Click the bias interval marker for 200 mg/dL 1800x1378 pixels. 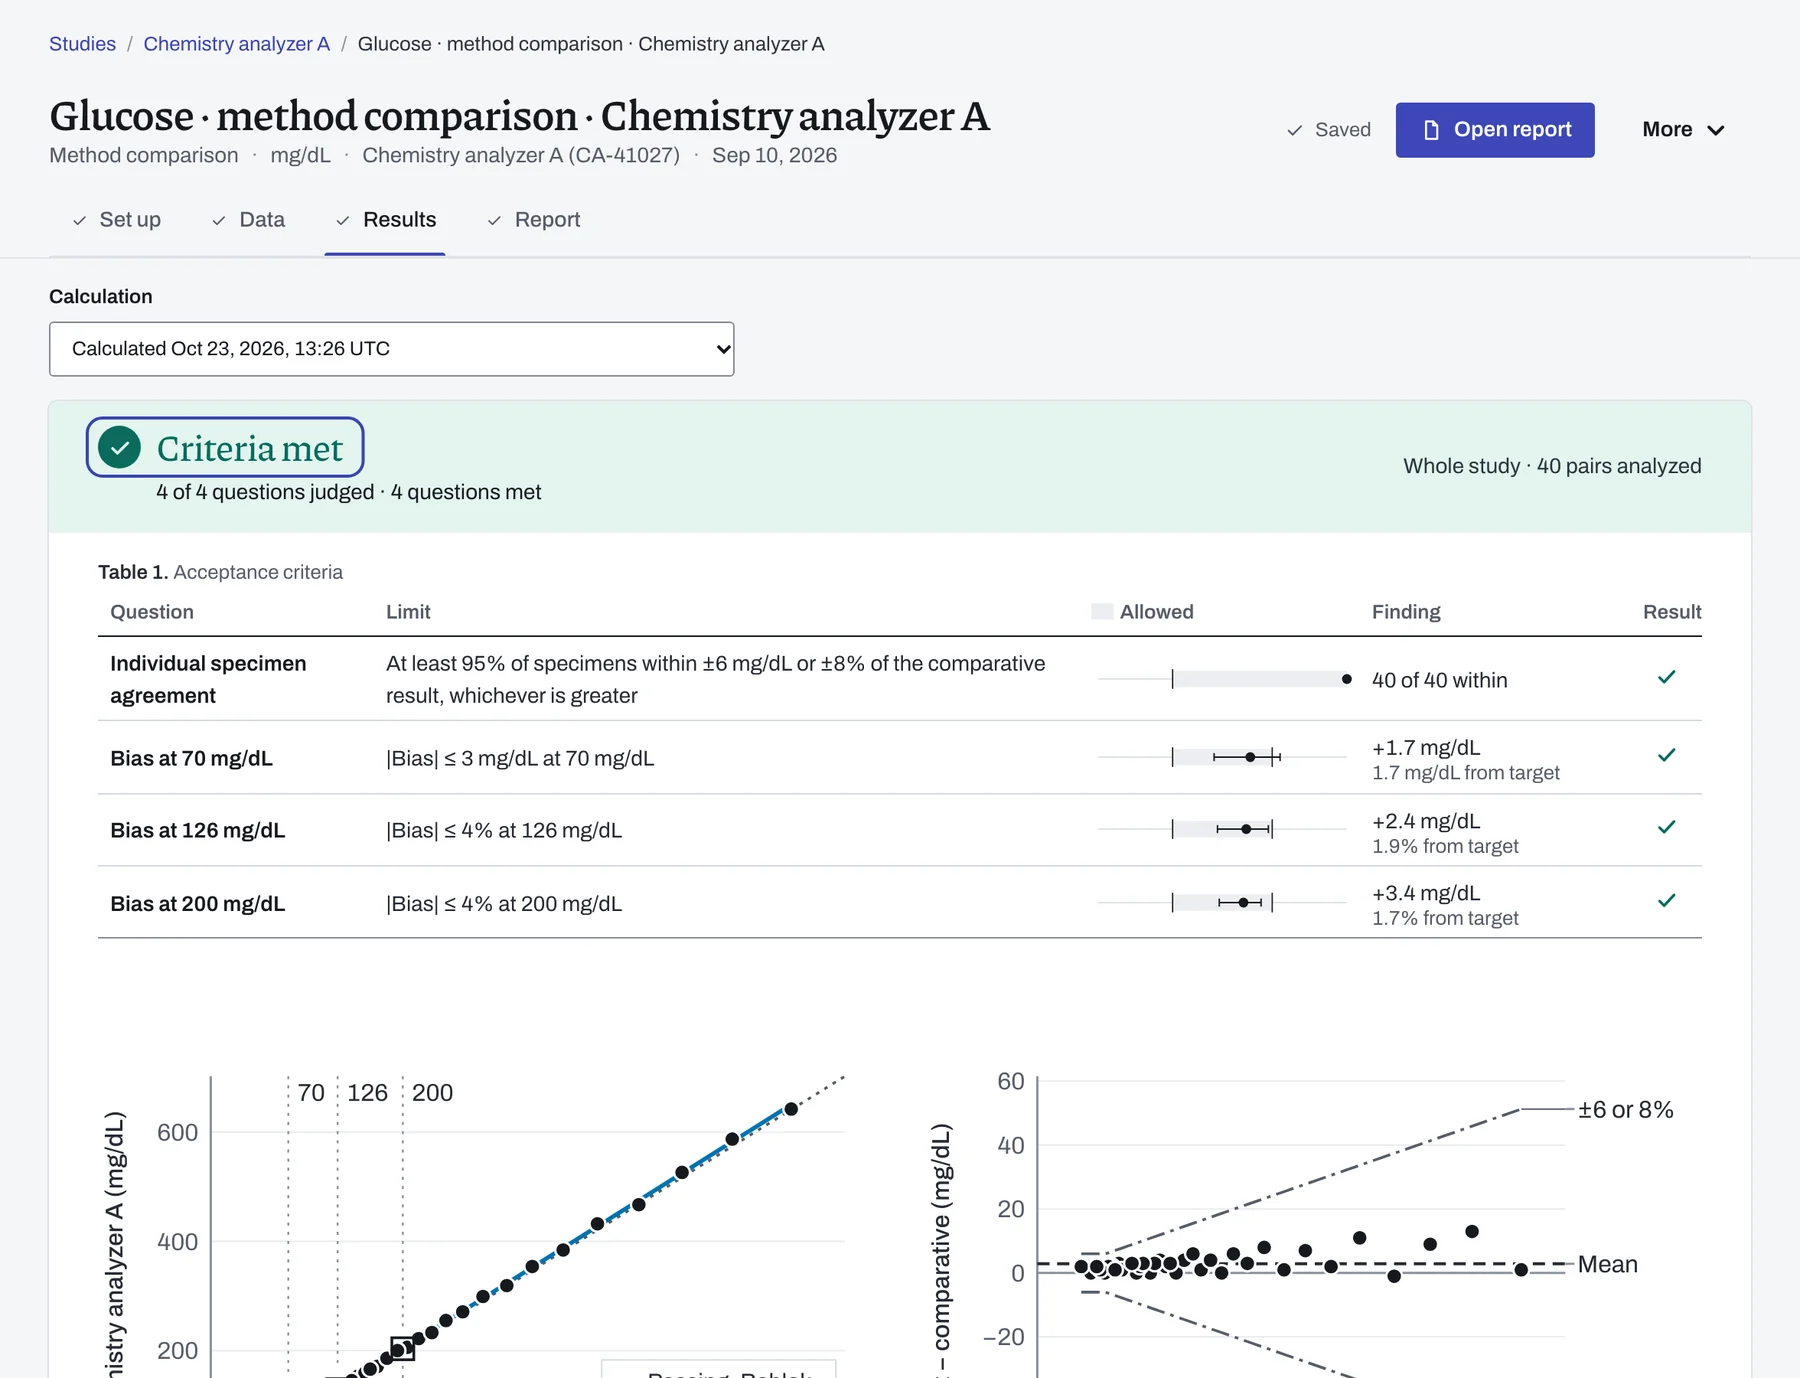(x=1241, y=903)
